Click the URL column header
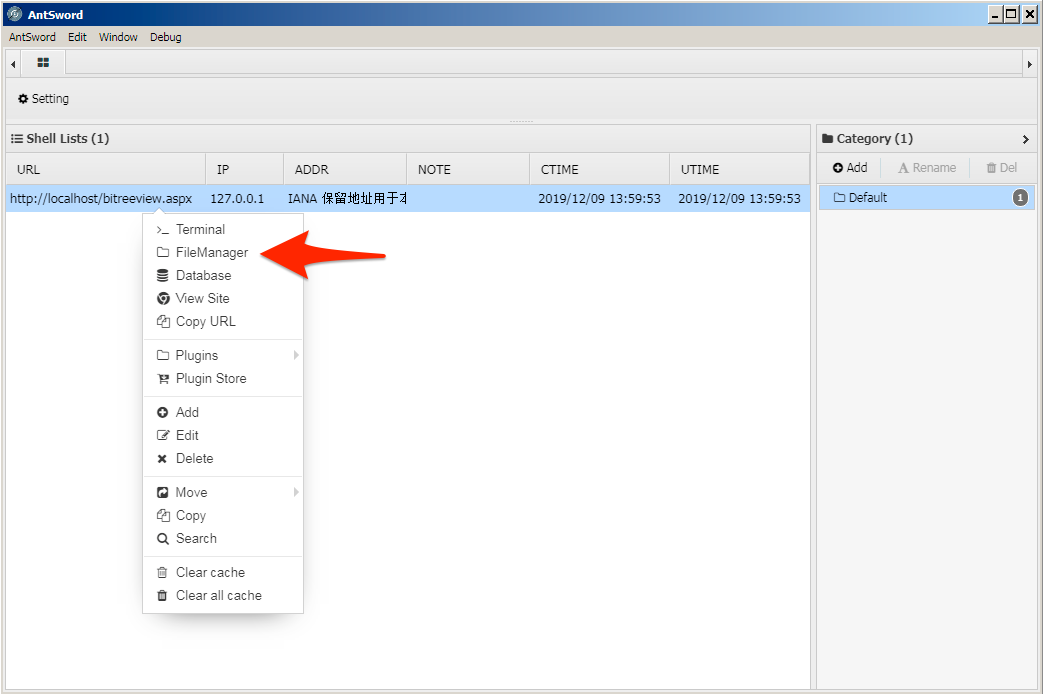 [x=106, y=169]
